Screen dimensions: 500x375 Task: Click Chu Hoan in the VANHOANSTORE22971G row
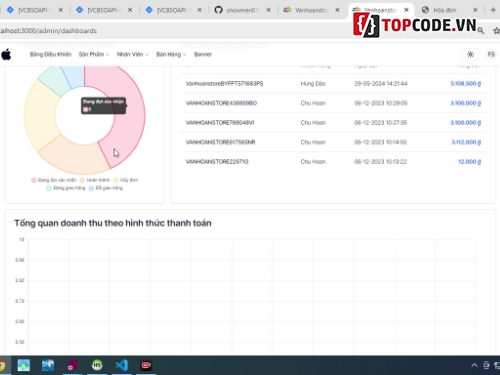click(313, 162)
